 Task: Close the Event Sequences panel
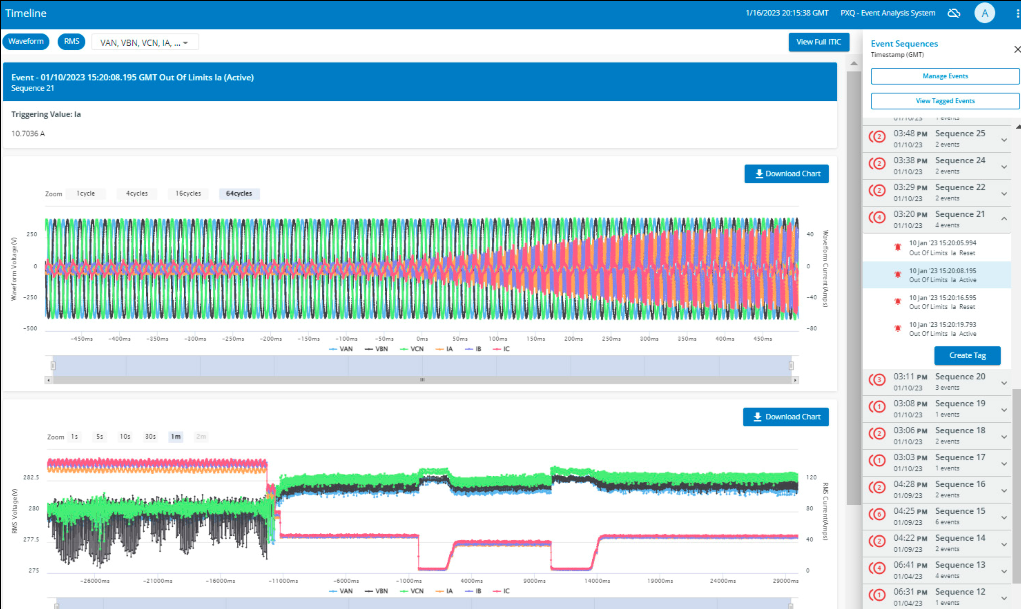pos(1016,50)
